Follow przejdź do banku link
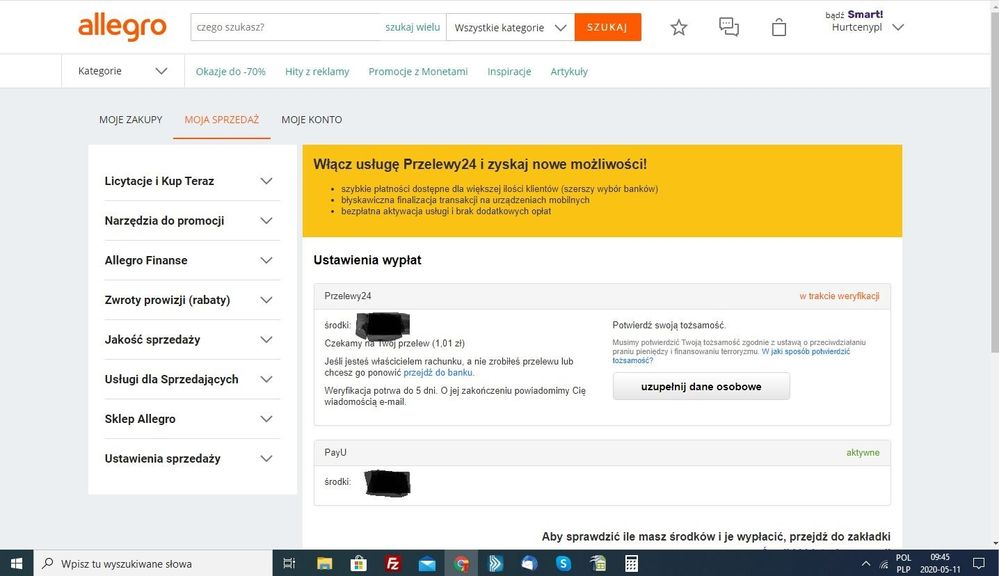The height and width of the screenshot is (576, 999). [x=438, y=373]
